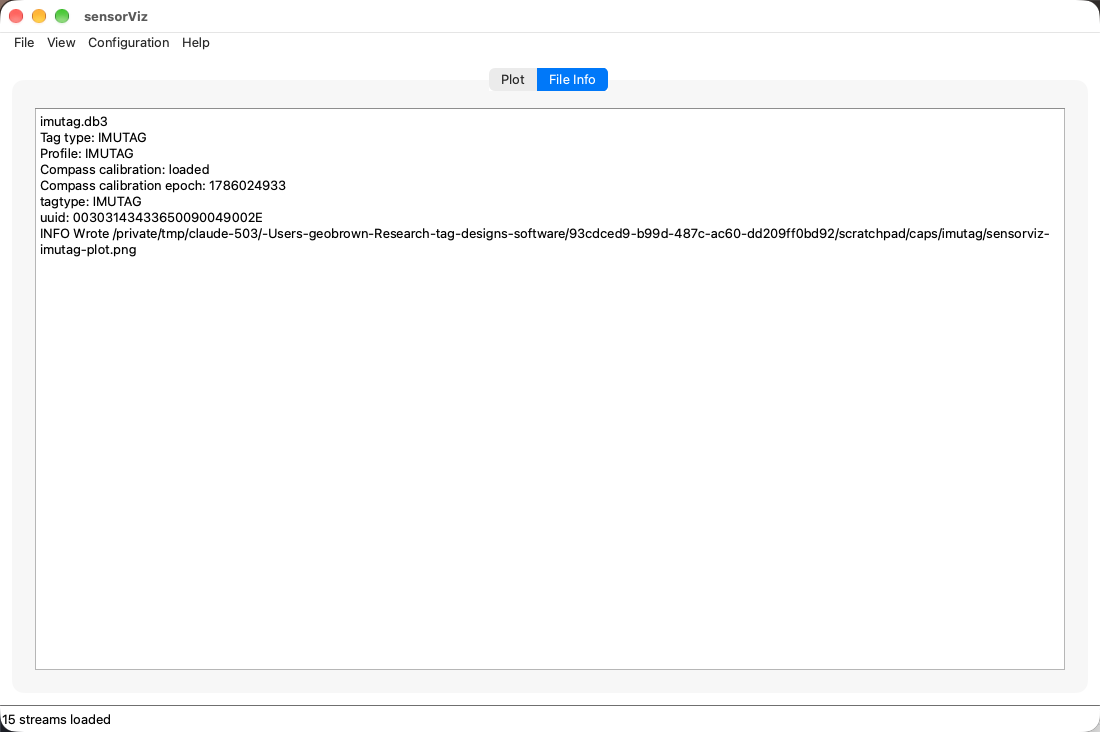This screenshot has height=732, width=1100.
Task: Click 'Compass calibration: loaded' text
Action: point(125,170)
